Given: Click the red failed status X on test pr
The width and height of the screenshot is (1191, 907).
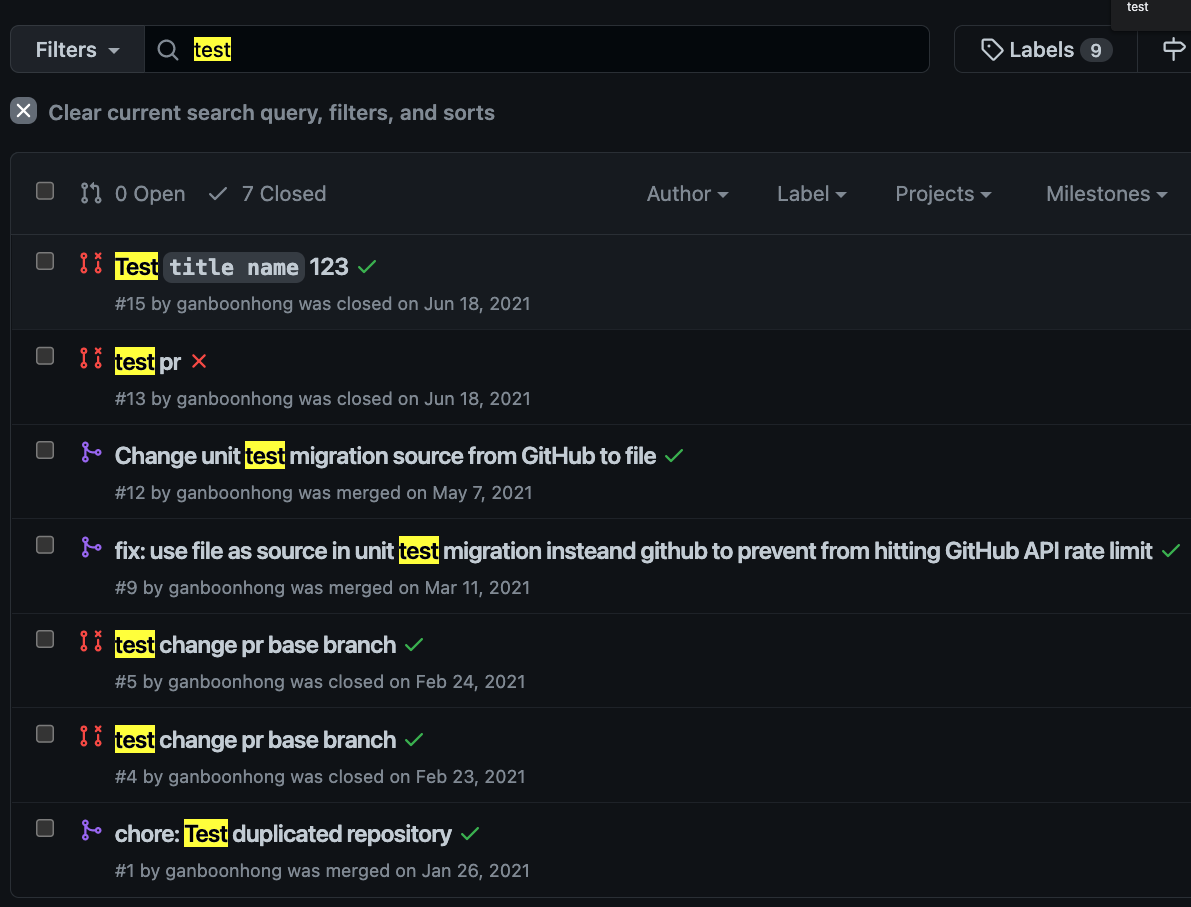Looking at the screenshot, I should click(x=199, y=361).
